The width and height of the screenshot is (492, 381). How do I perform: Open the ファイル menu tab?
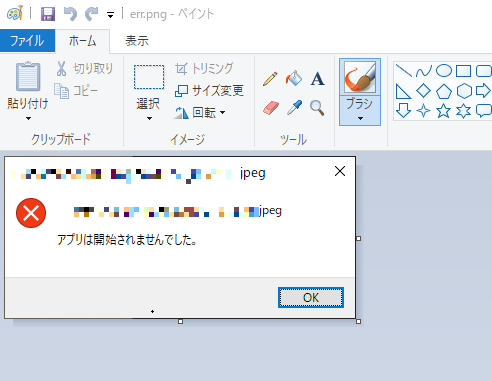coord(27,41)
